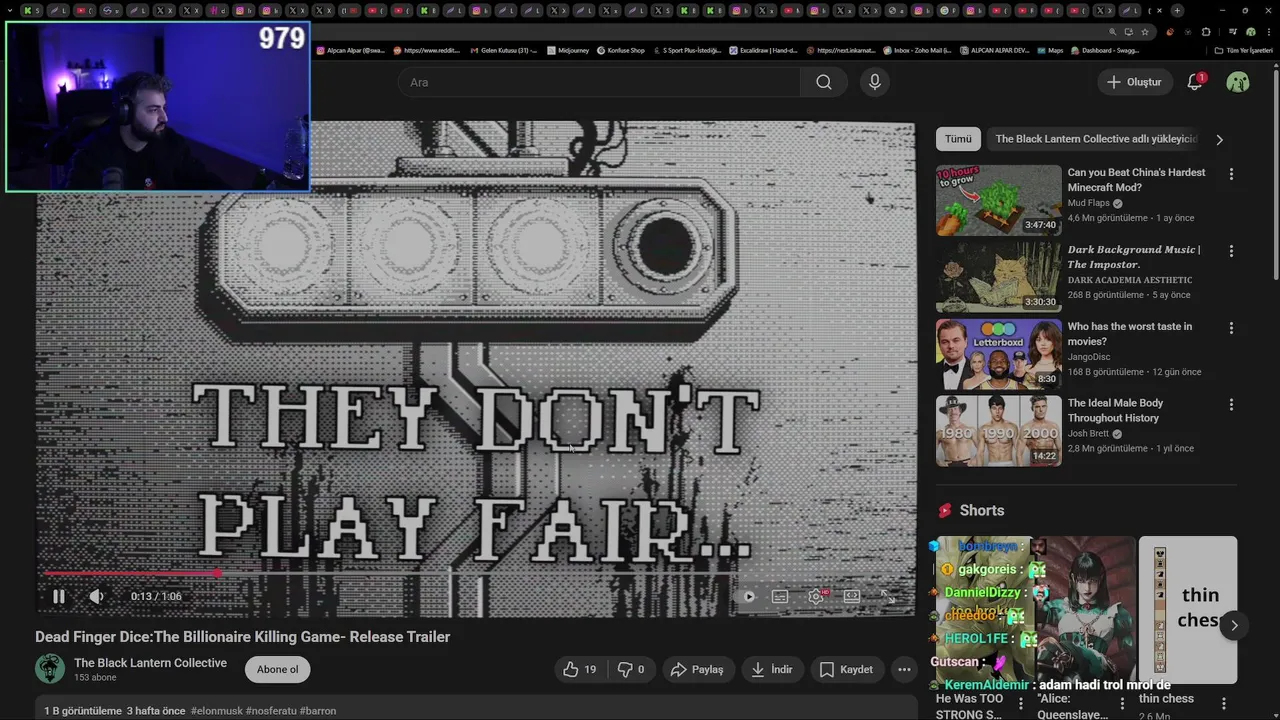1280x720 pixels.
Task: Open the Inbox - Zoho Mail bookmark
Action: point(917,50)
